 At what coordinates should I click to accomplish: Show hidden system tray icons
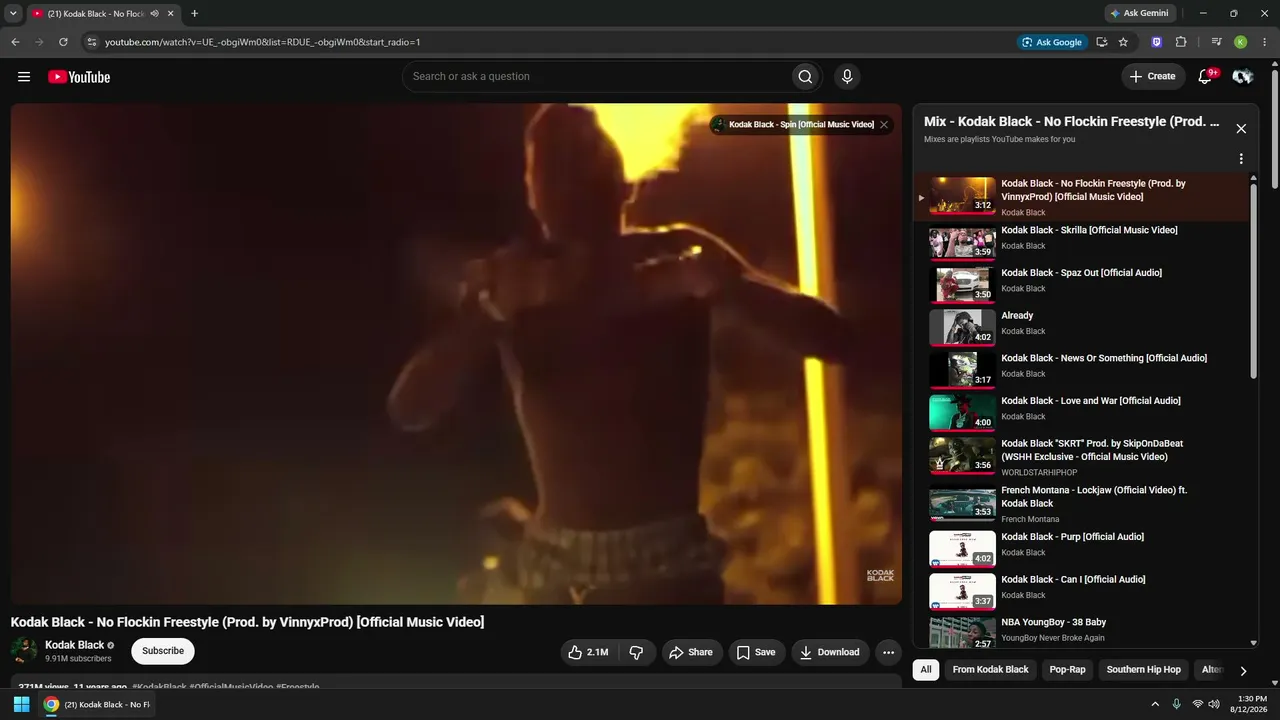1156,704
